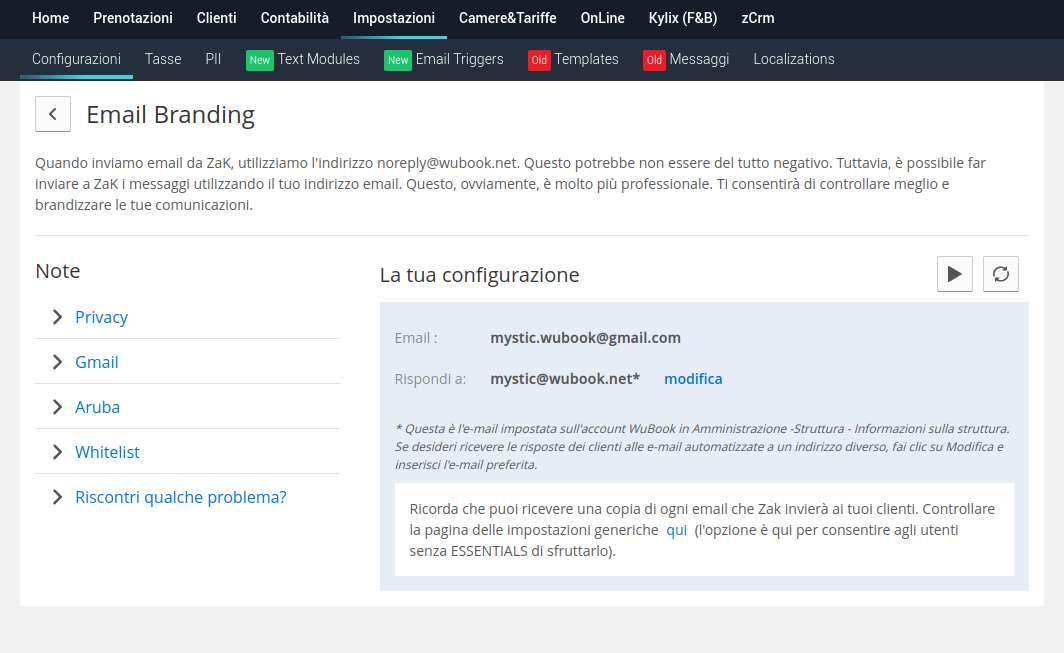1064x653 pixels.
Task: Follow the 'qui' link to generic settings
Action: pyautogui.click(x=676, y=530)
